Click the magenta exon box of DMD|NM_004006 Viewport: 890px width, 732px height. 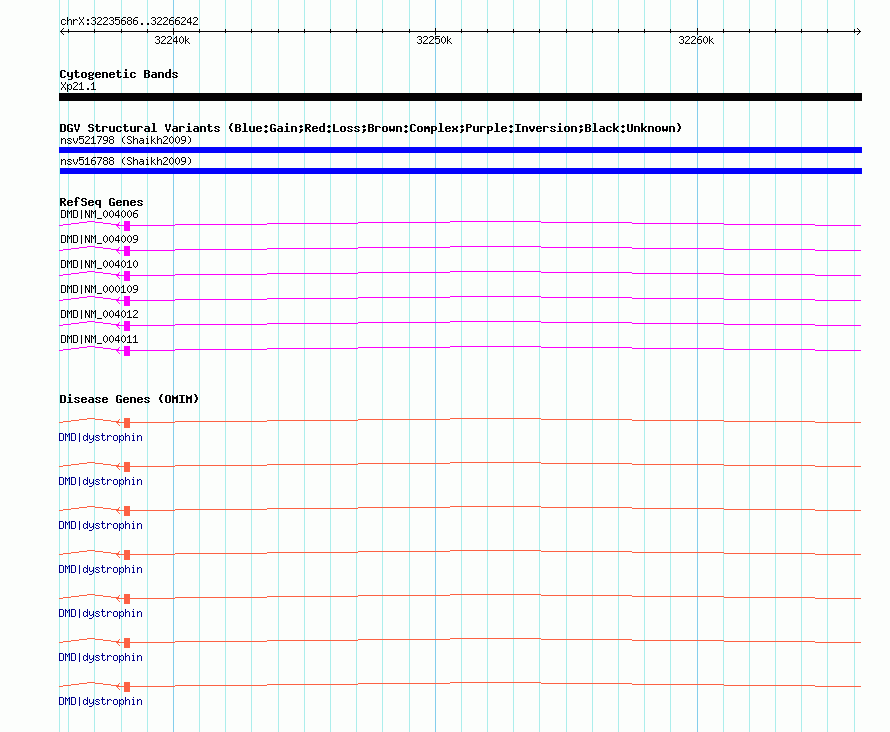(127, 226)
